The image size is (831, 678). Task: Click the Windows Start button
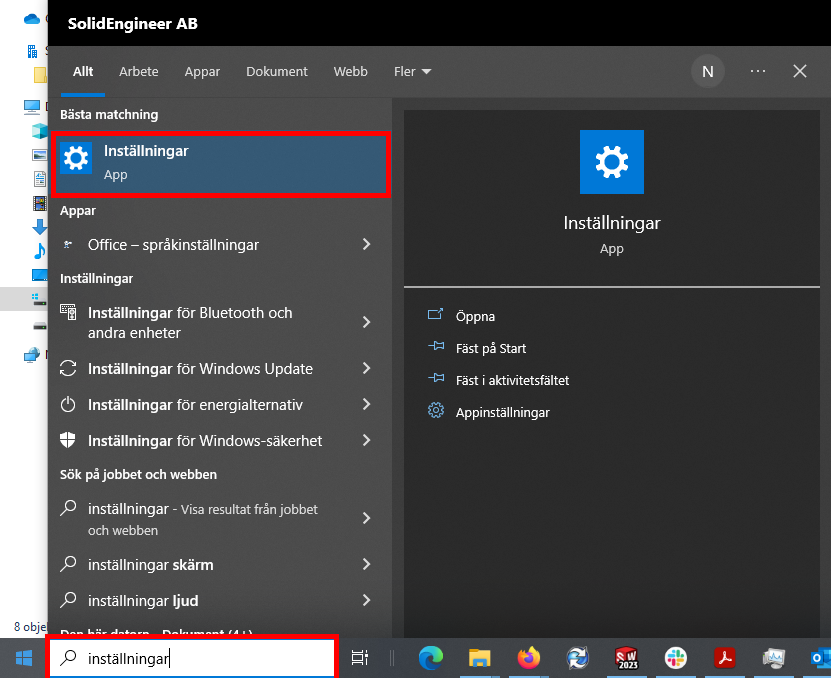pos(23,657)
